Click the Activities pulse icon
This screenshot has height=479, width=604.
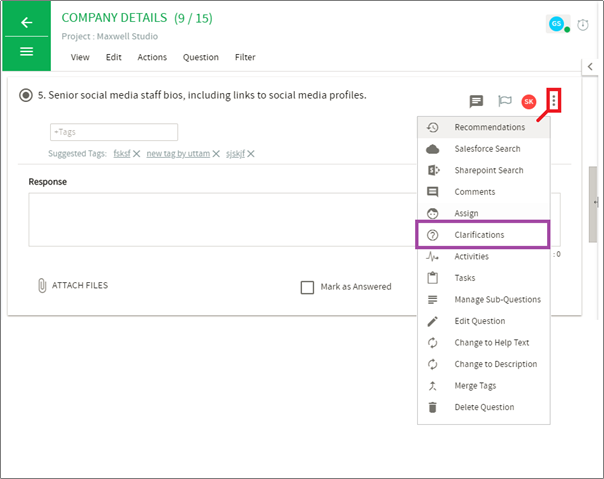tap(433, 256)
